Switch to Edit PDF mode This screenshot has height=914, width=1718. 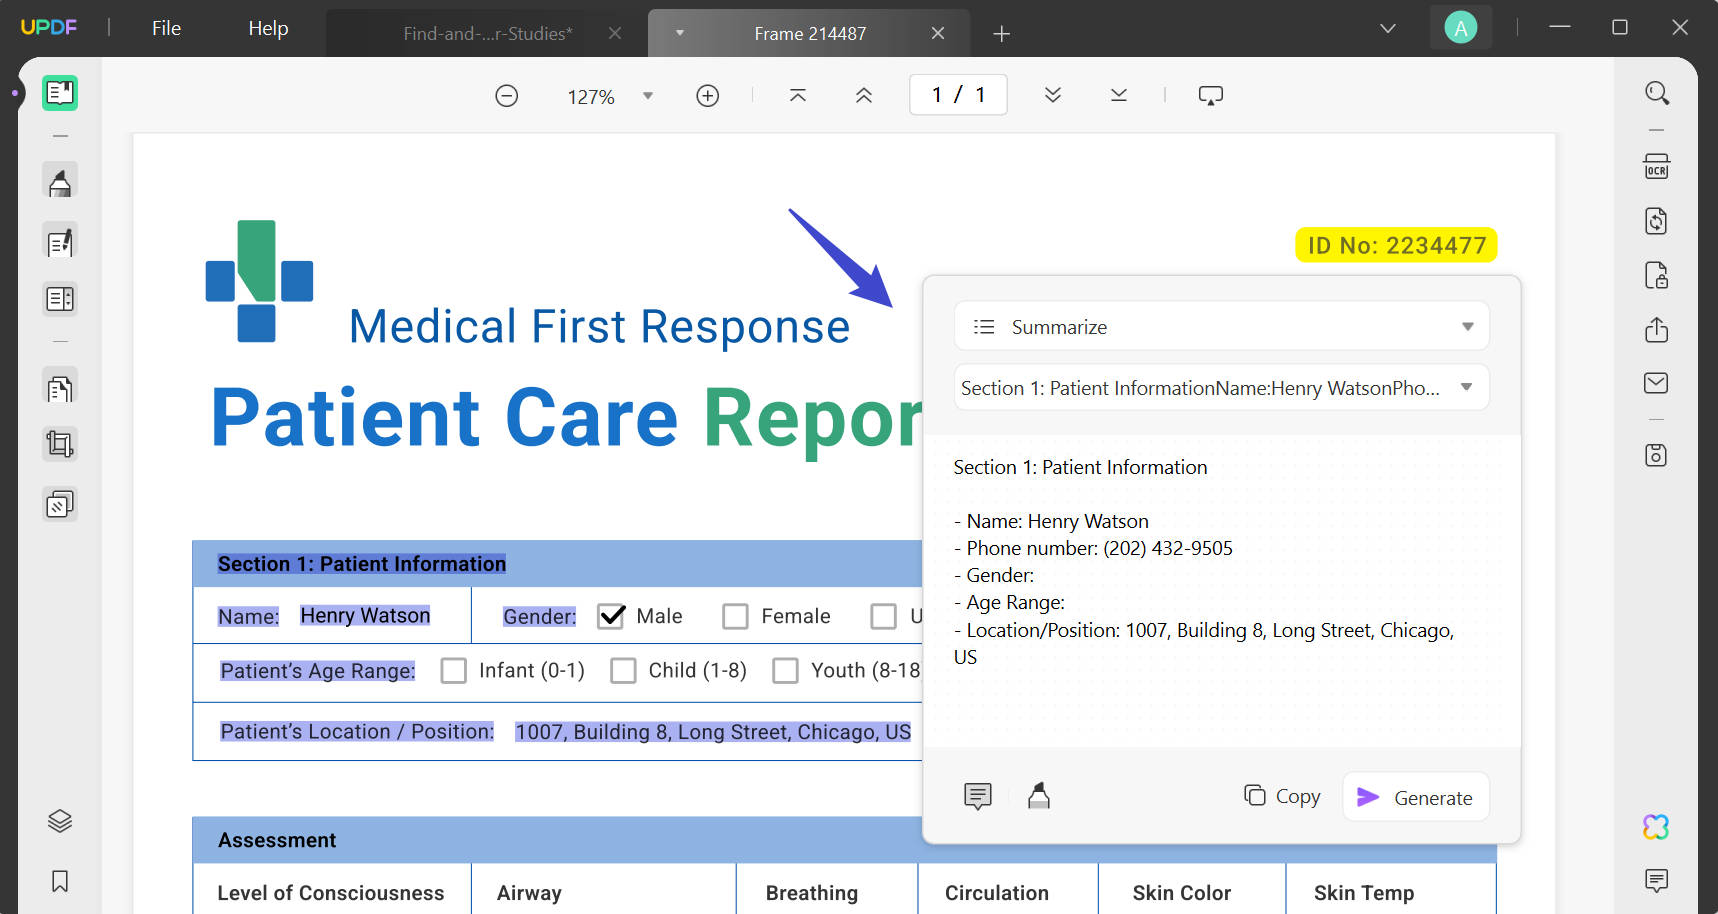coord(60,241)
